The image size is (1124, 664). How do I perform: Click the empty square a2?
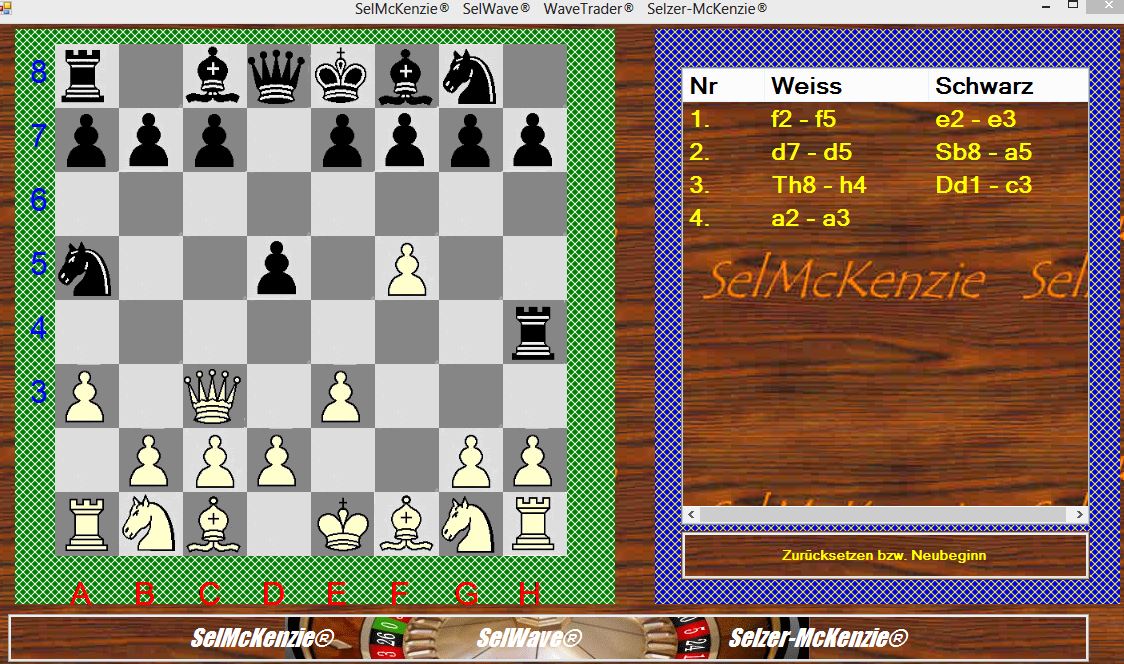pos(87,460)
